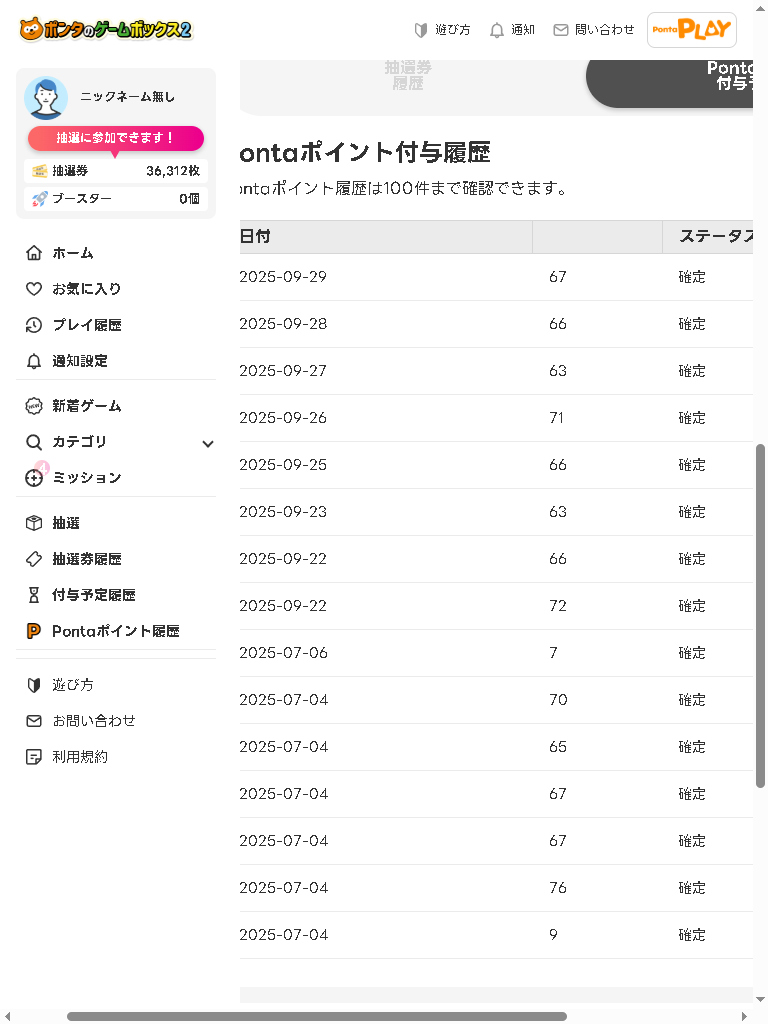Click the Ponta Game Box 2 logo
This screenshot has width=768, height=1024.
click(105, 29)
